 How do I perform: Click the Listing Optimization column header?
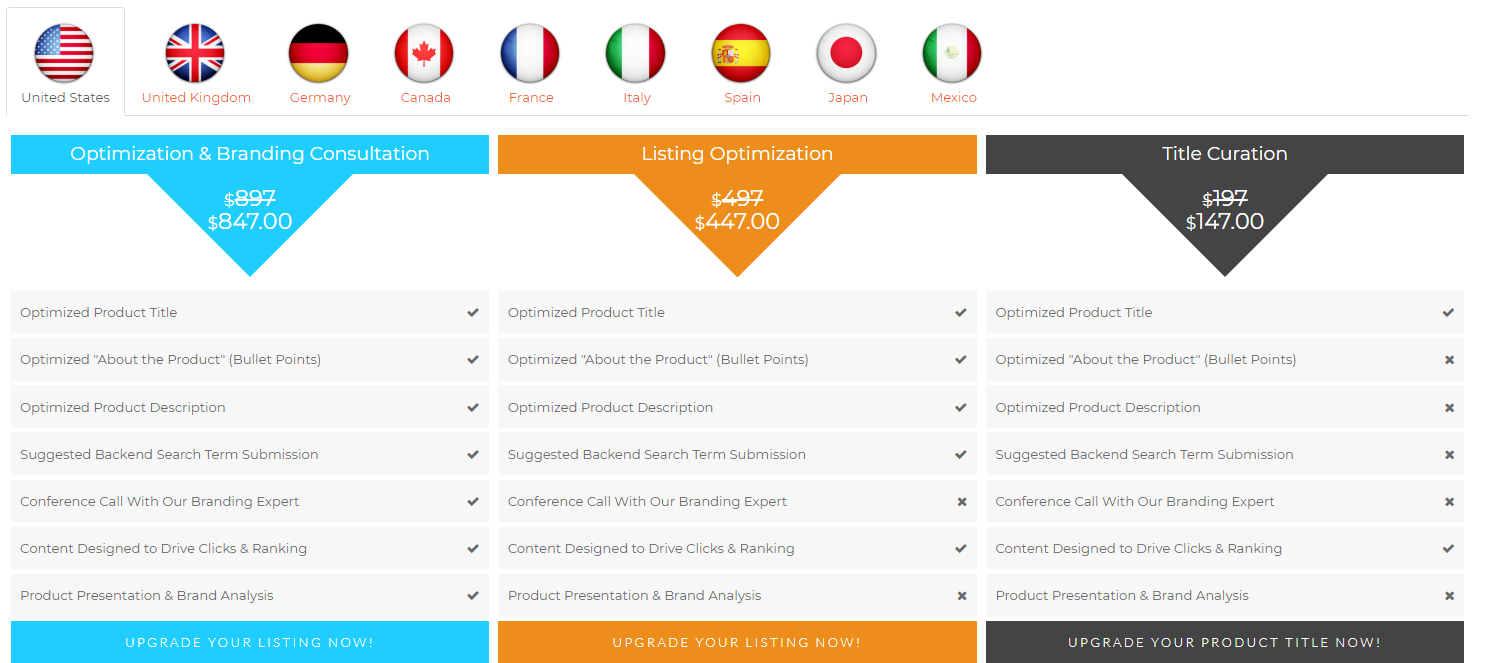(x=737, y=154)
